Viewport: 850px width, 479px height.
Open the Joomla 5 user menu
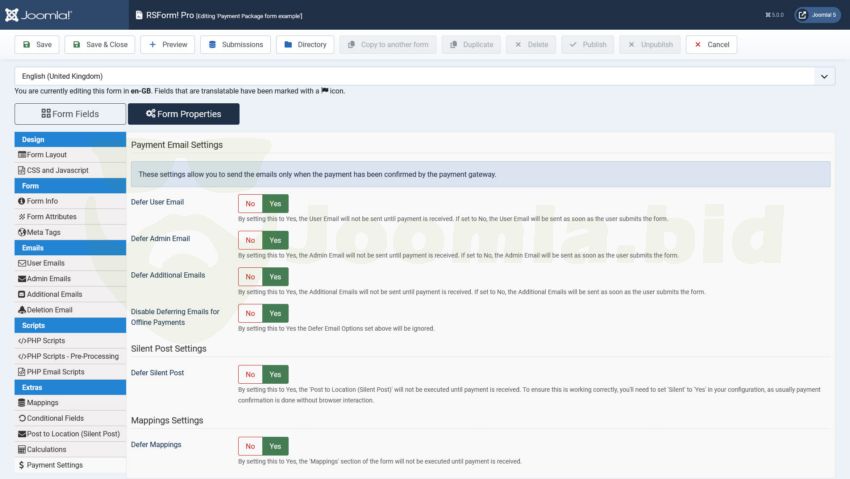[x=817, y=15]
